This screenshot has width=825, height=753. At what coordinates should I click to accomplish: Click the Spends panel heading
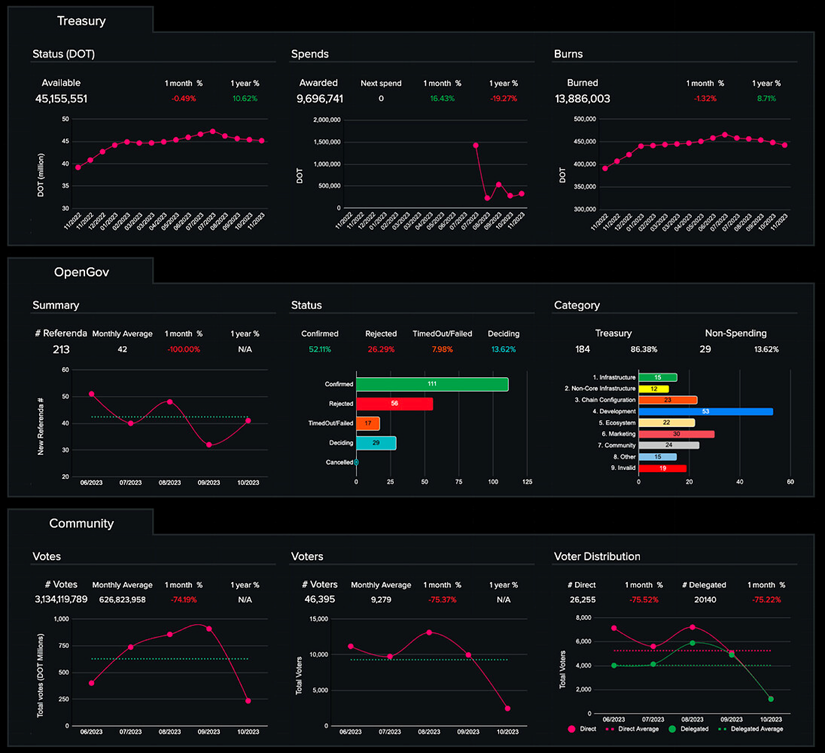[310, 54]
